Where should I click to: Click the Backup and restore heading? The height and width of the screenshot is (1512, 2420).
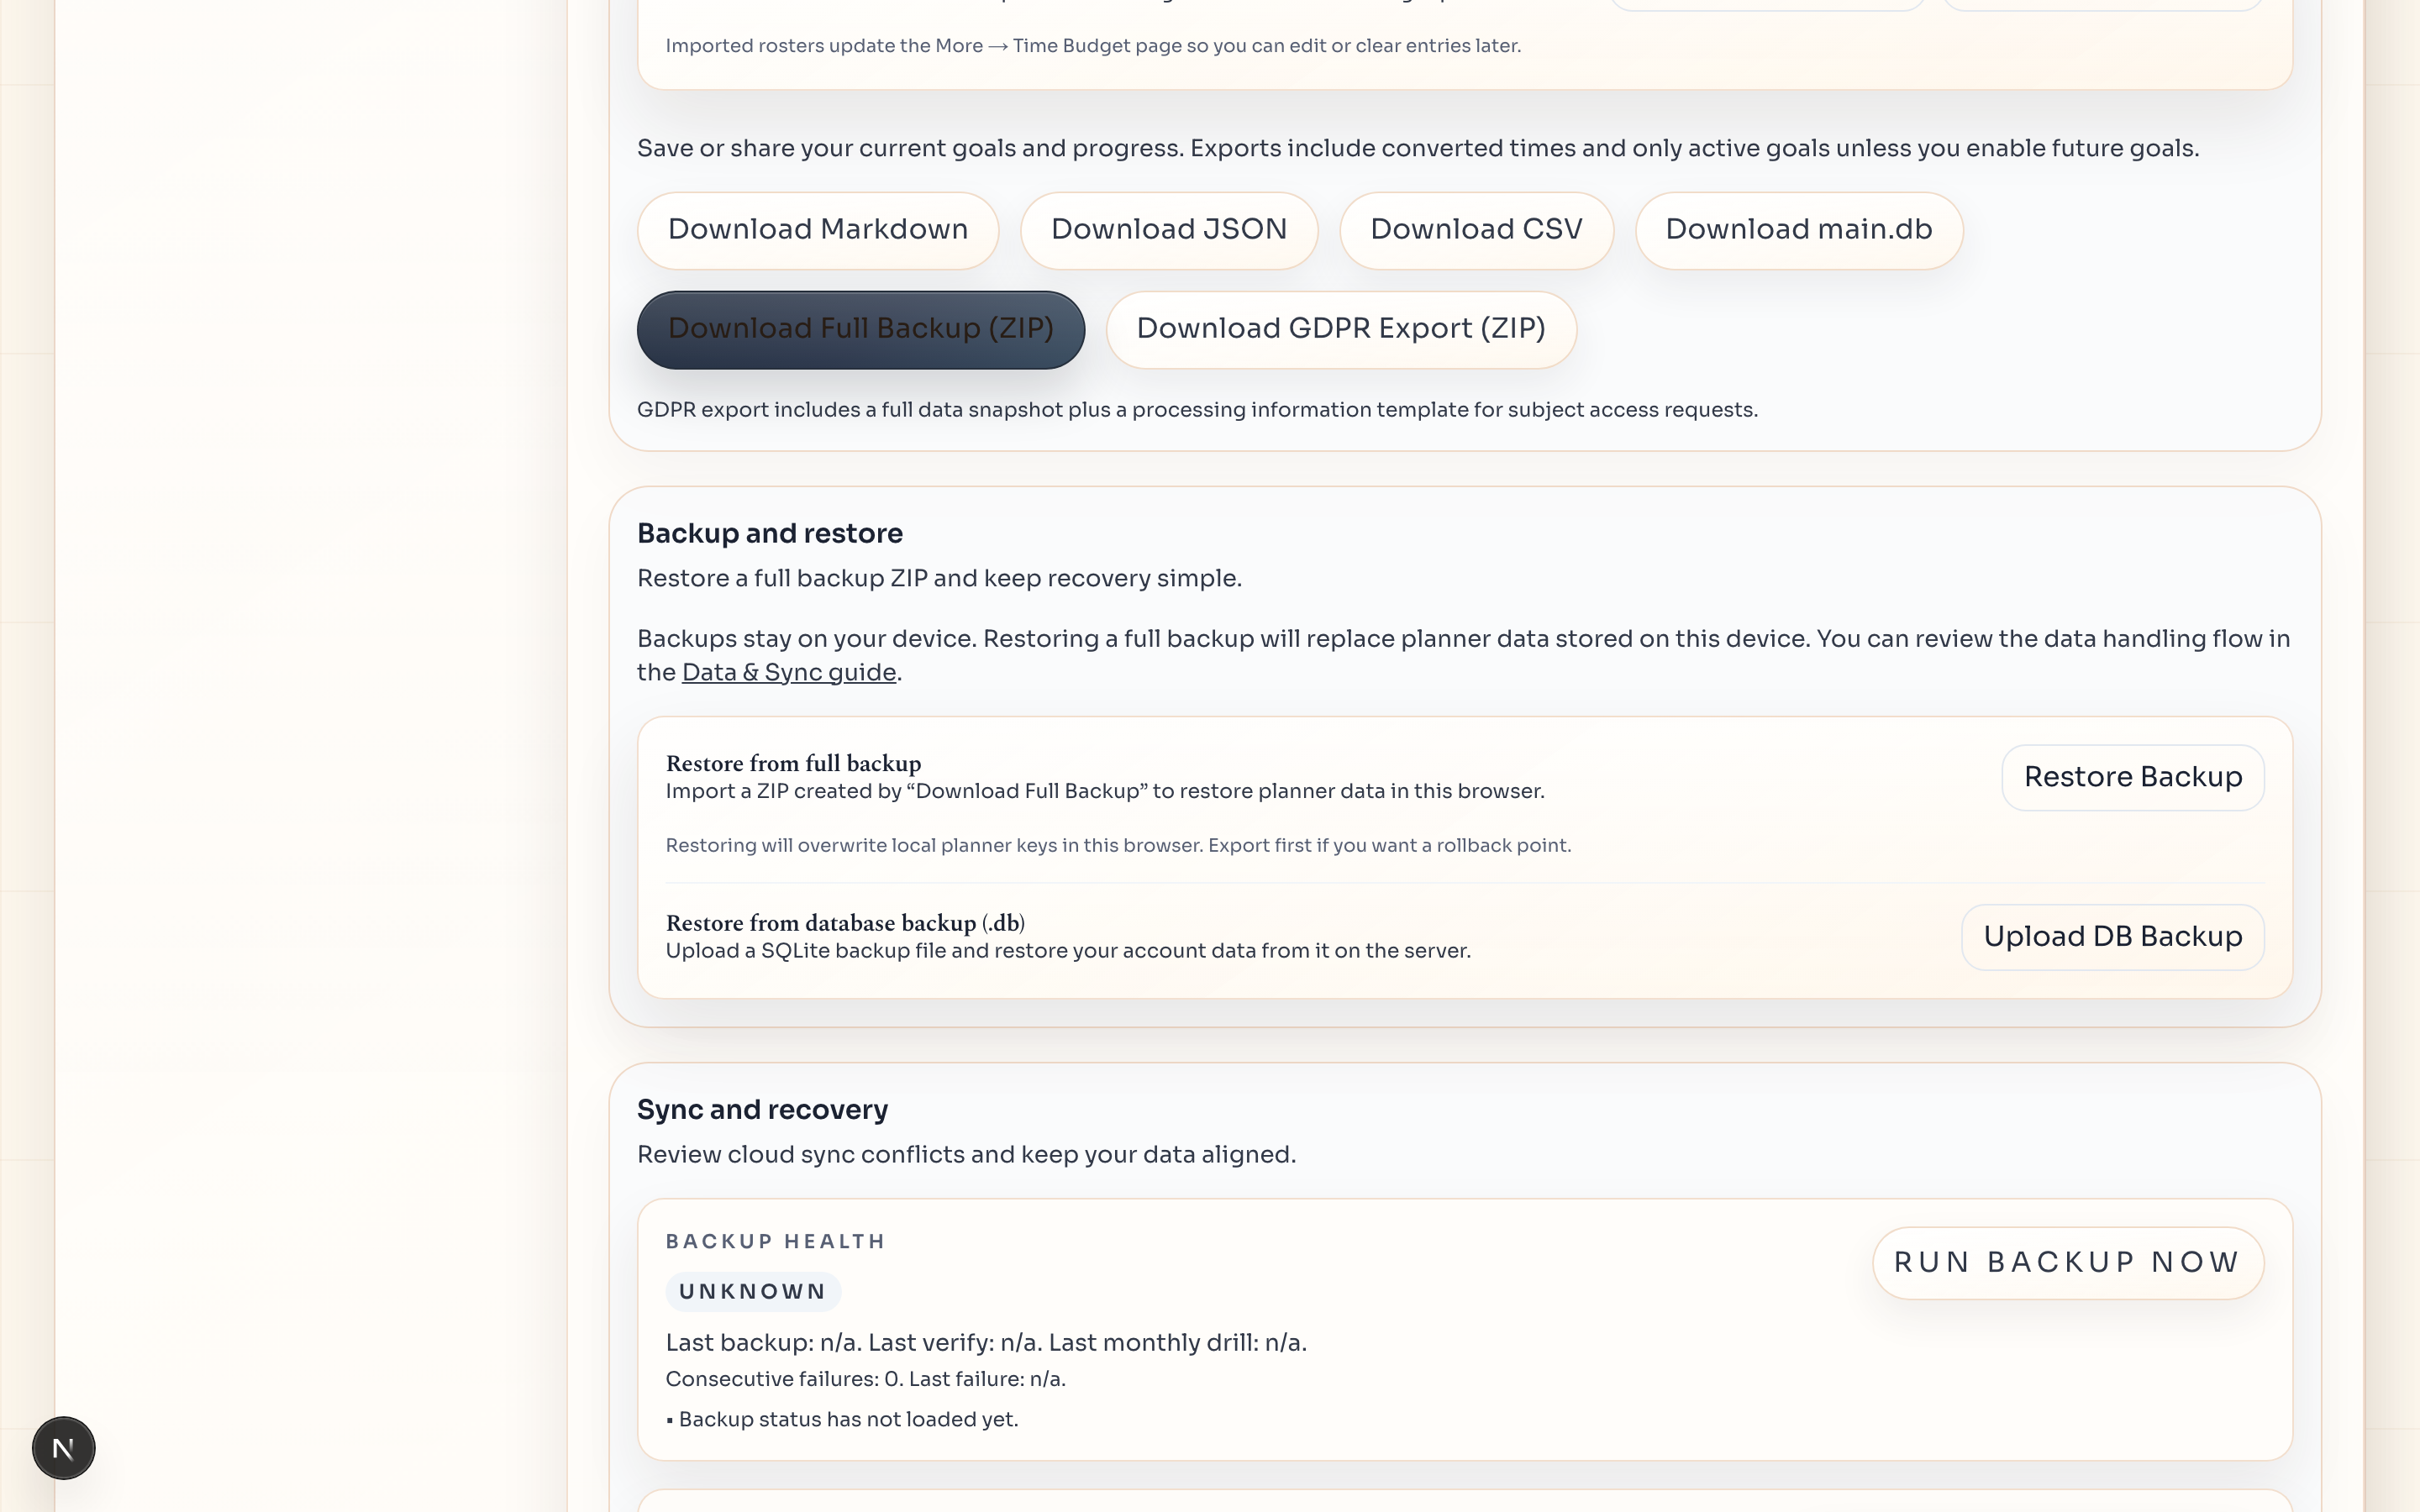pos(770,533)
